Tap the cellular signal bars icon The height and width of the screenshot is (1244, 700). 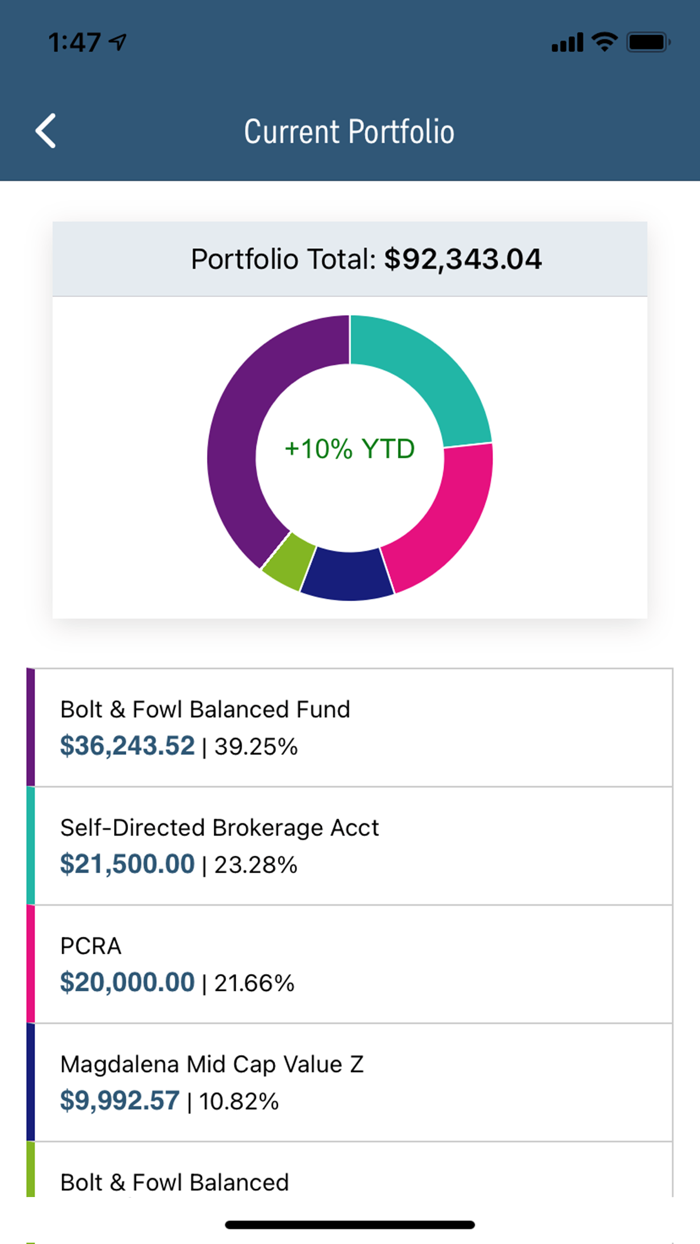coord(566,43)
